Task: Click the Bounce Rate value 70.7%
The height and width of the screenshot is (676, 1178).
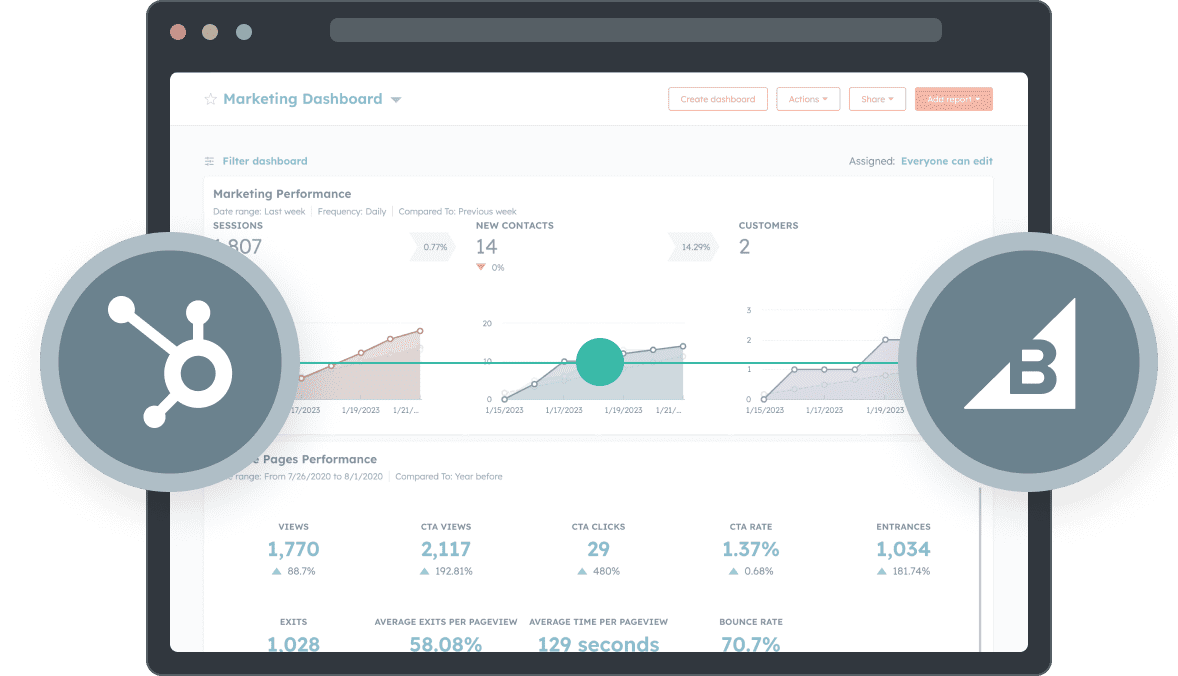Action: click(751, 644)
